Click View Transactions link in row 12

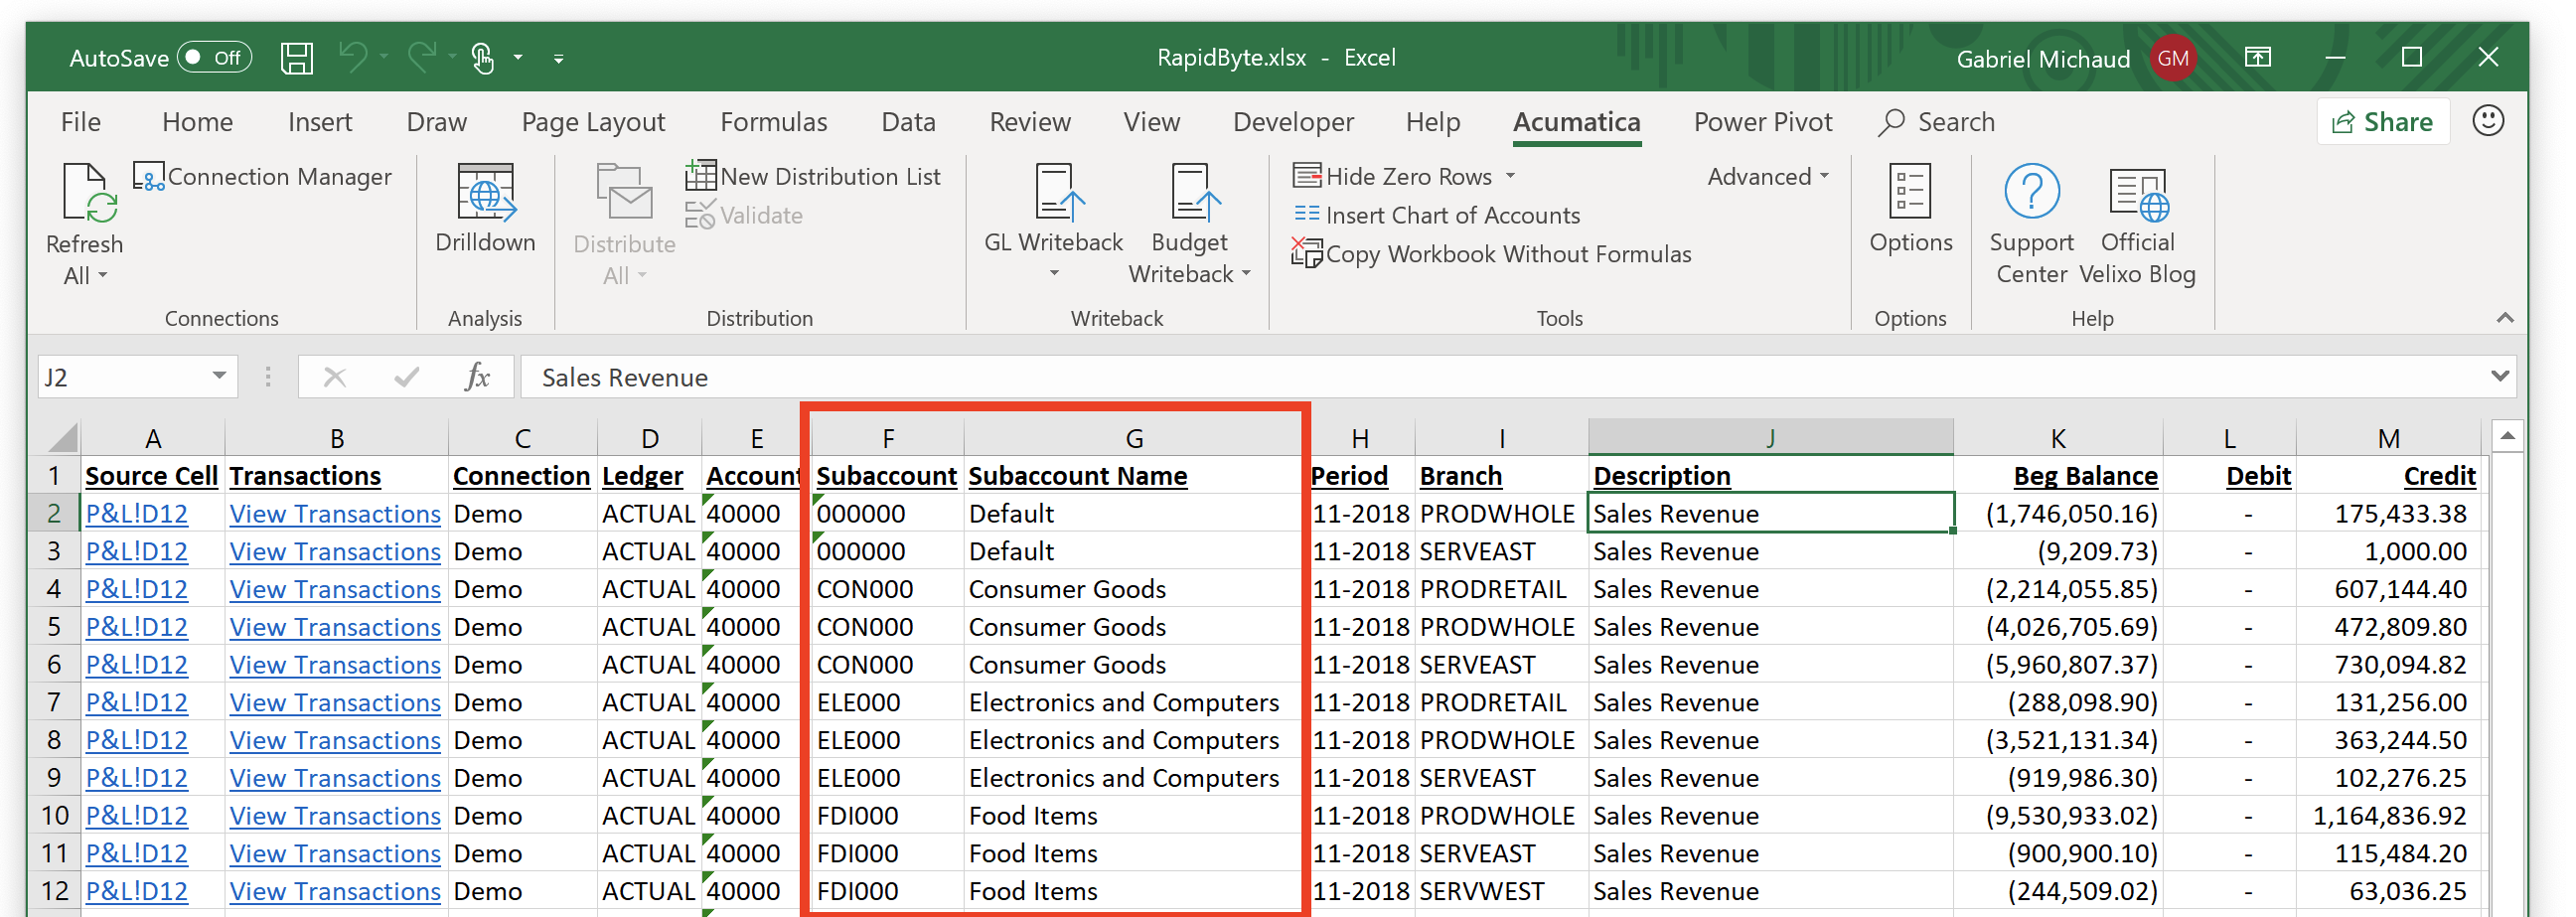click(335, 892)
